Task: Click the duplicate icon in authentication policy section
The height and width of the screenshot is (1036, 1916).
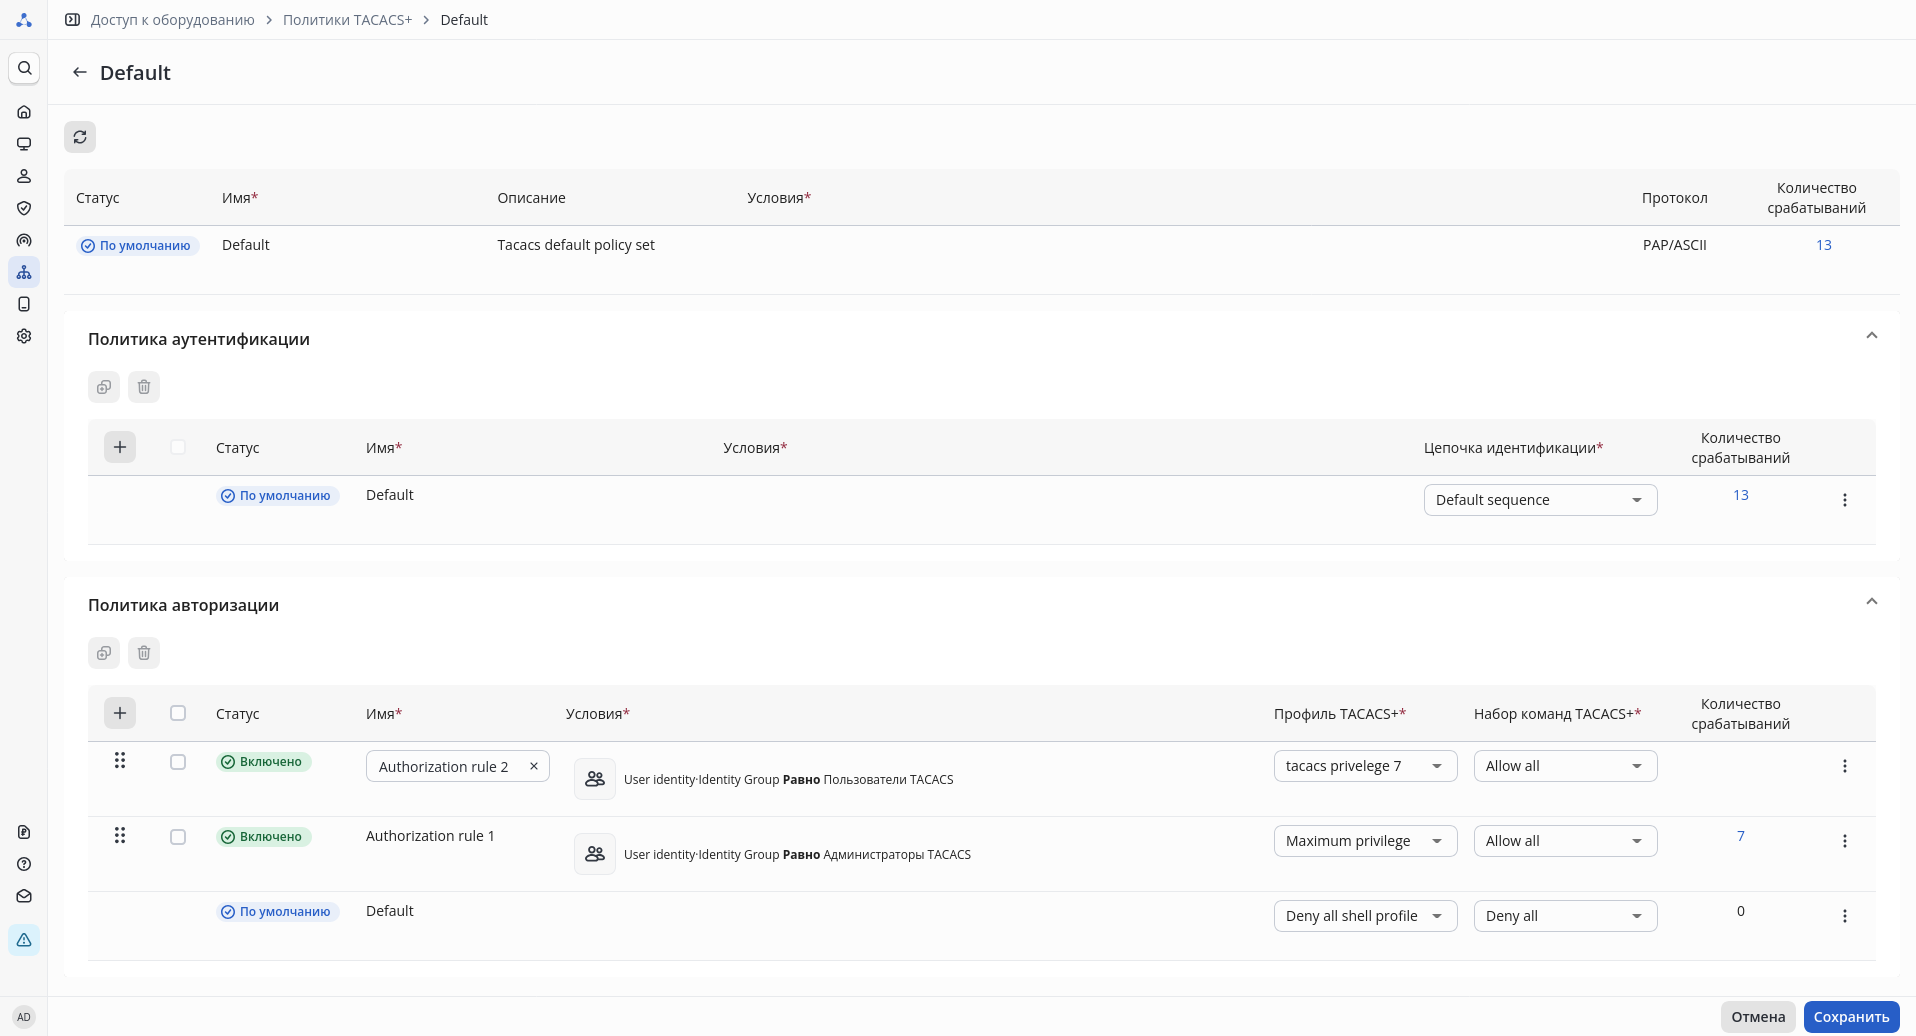Action: point(104,387)
